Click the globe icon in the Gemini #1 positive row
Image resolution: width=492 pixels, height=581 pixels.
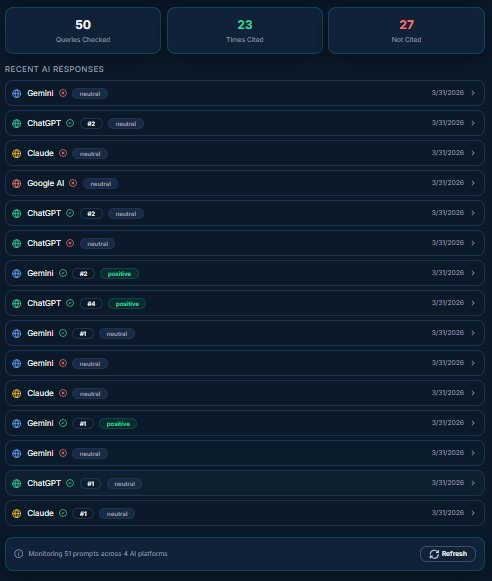(17, 424)
